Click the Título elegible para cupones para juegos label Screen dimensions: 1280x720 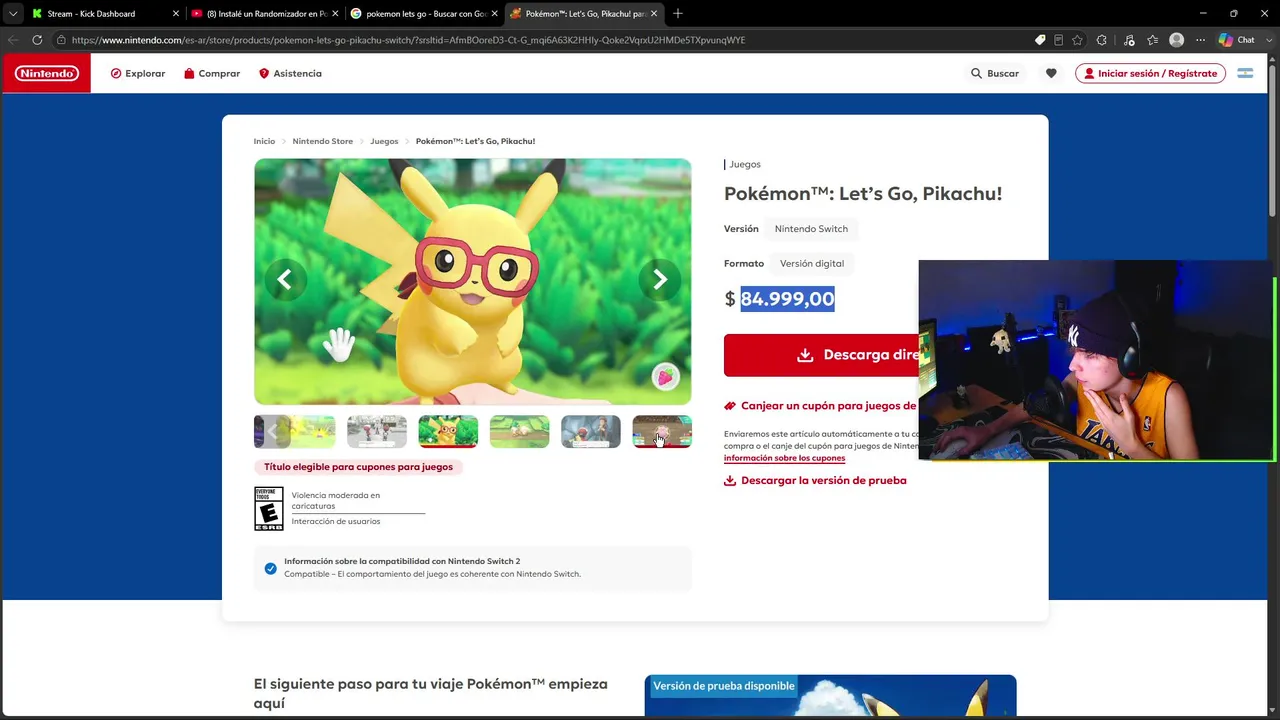click(358, 467)
